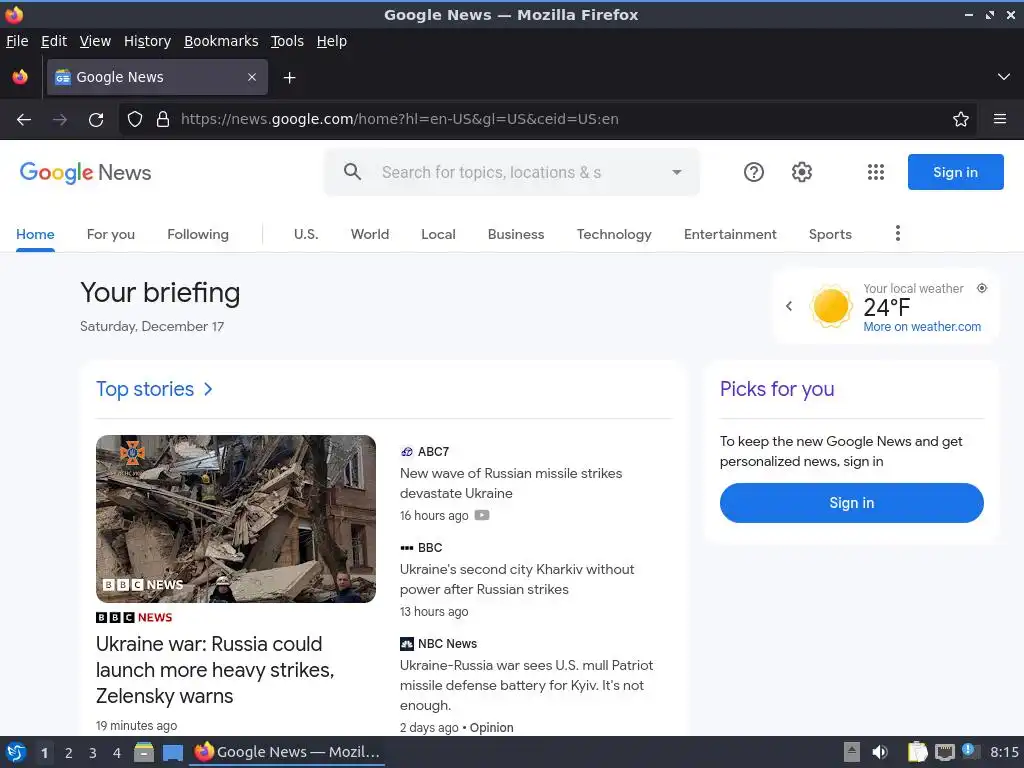Open the History menu

(148, 41)
